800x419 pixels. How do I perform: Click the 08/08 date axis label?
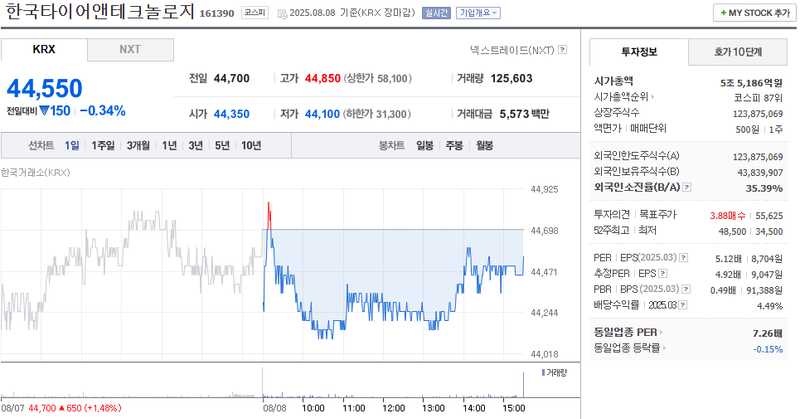(x=274, y=408)
